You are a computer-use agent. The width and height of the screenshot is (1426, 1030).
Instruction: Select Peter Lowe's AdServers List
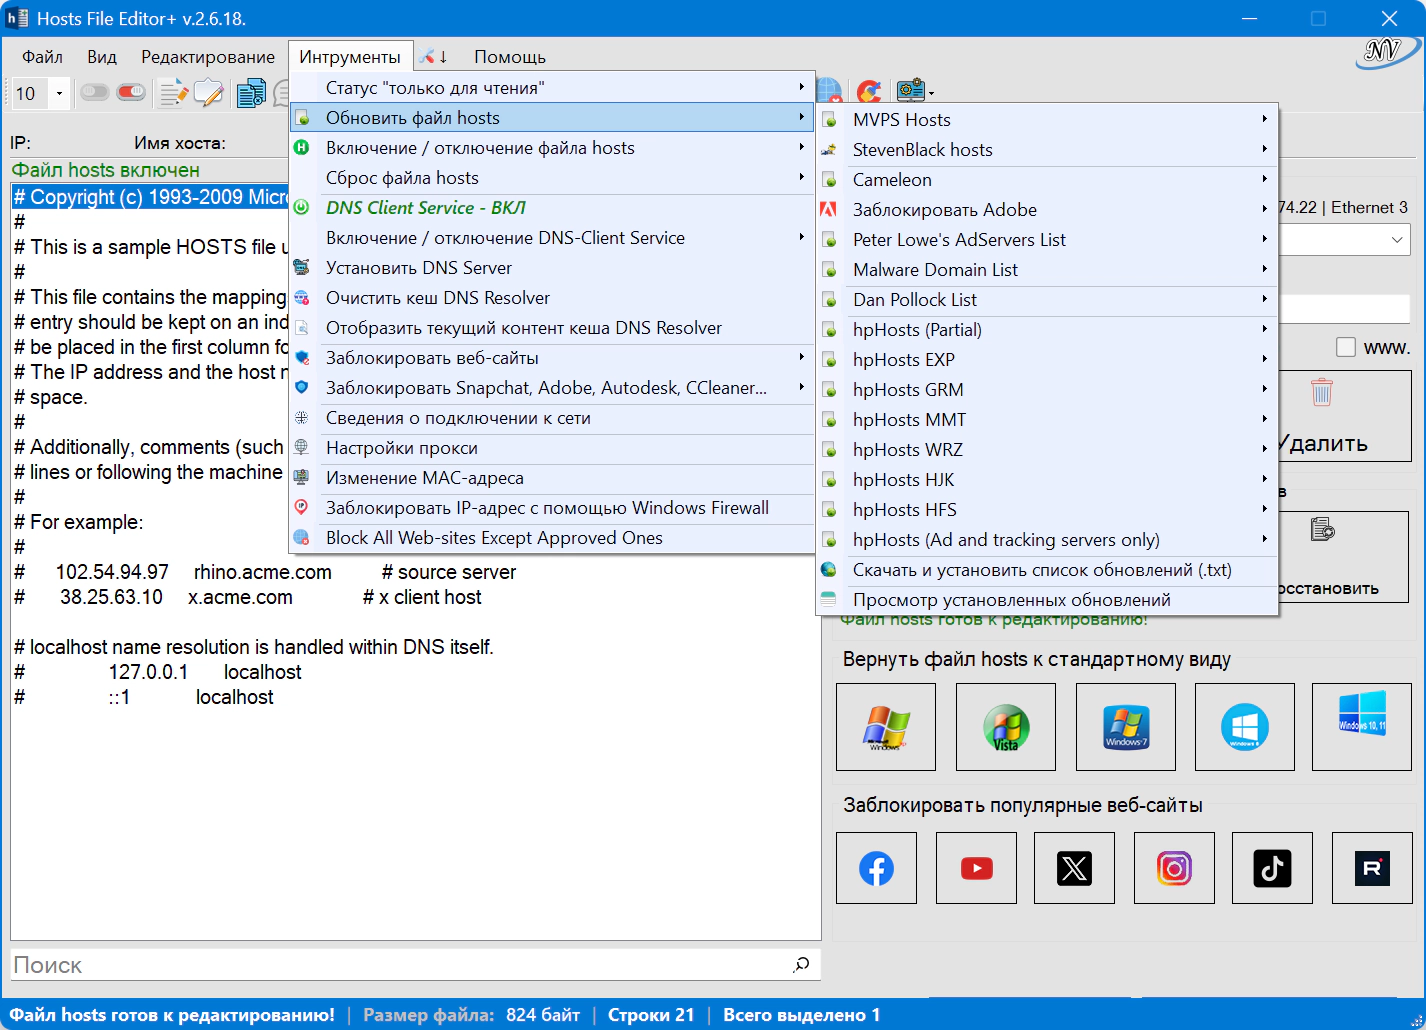[1047, 240]
